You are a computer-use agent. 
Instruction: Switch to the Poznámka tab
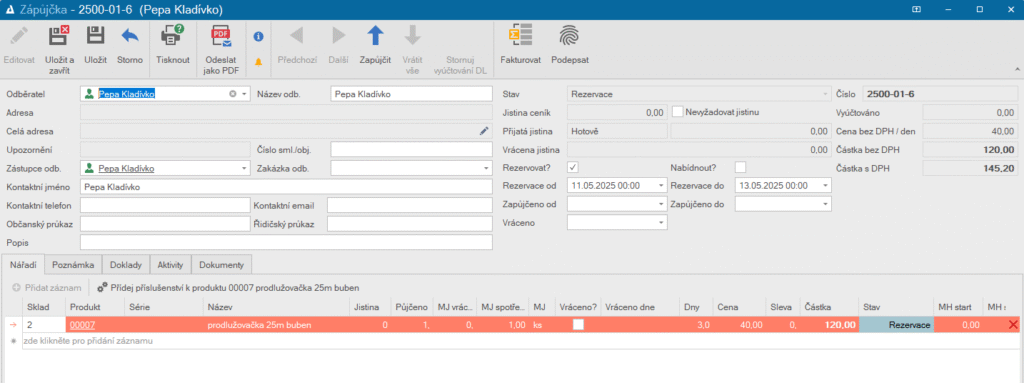74,265
